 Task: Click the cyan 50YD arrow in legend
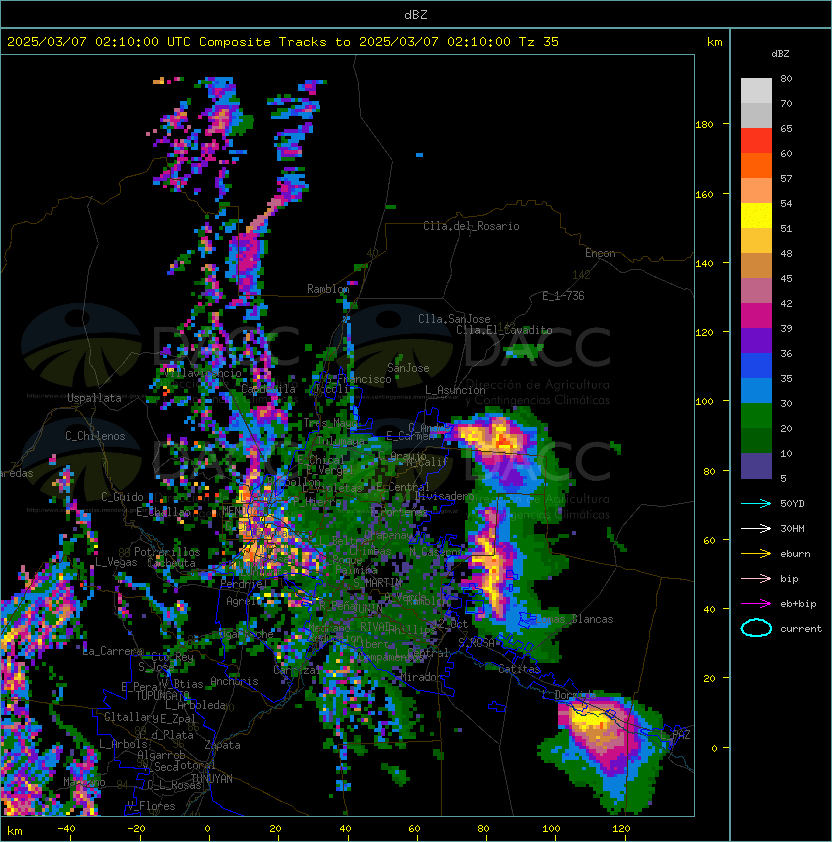[756, 504]
